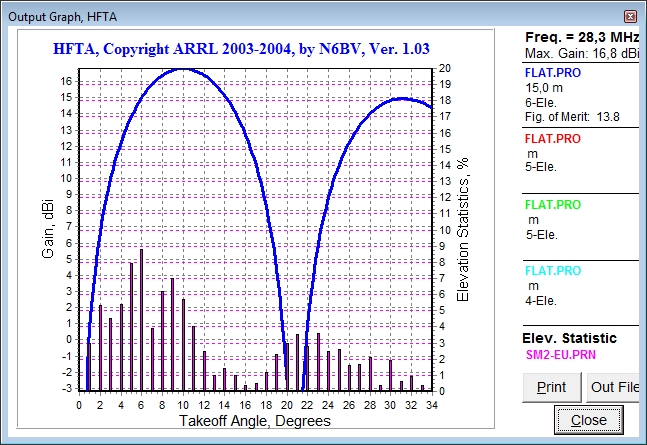
Task: Click the SM2-EU.PRN elevation statistic file
Action: [561, 355]
